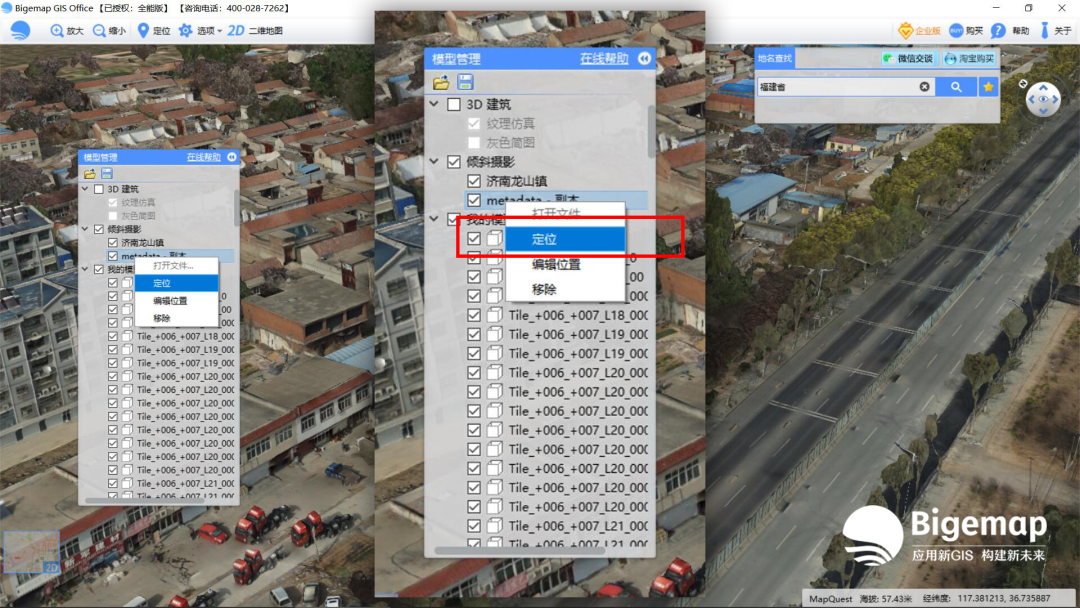Activate the 缩小 zoom-out tool
The height and width of the screenshot is (608, 1080).
pyautogui.click(x=110, y=31)
